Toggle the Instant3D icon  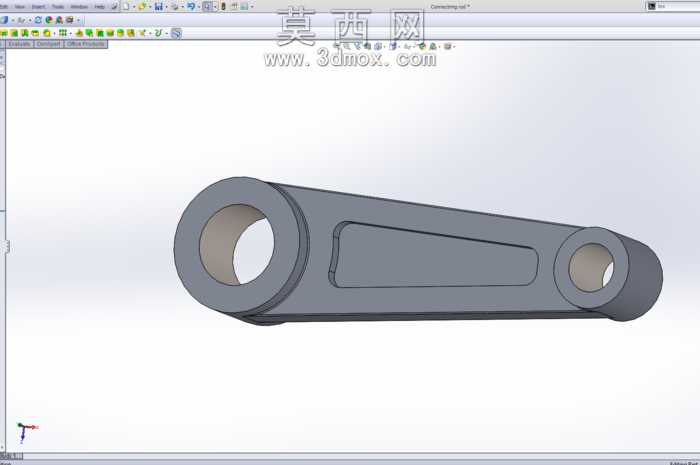click(x=177, y=33)
